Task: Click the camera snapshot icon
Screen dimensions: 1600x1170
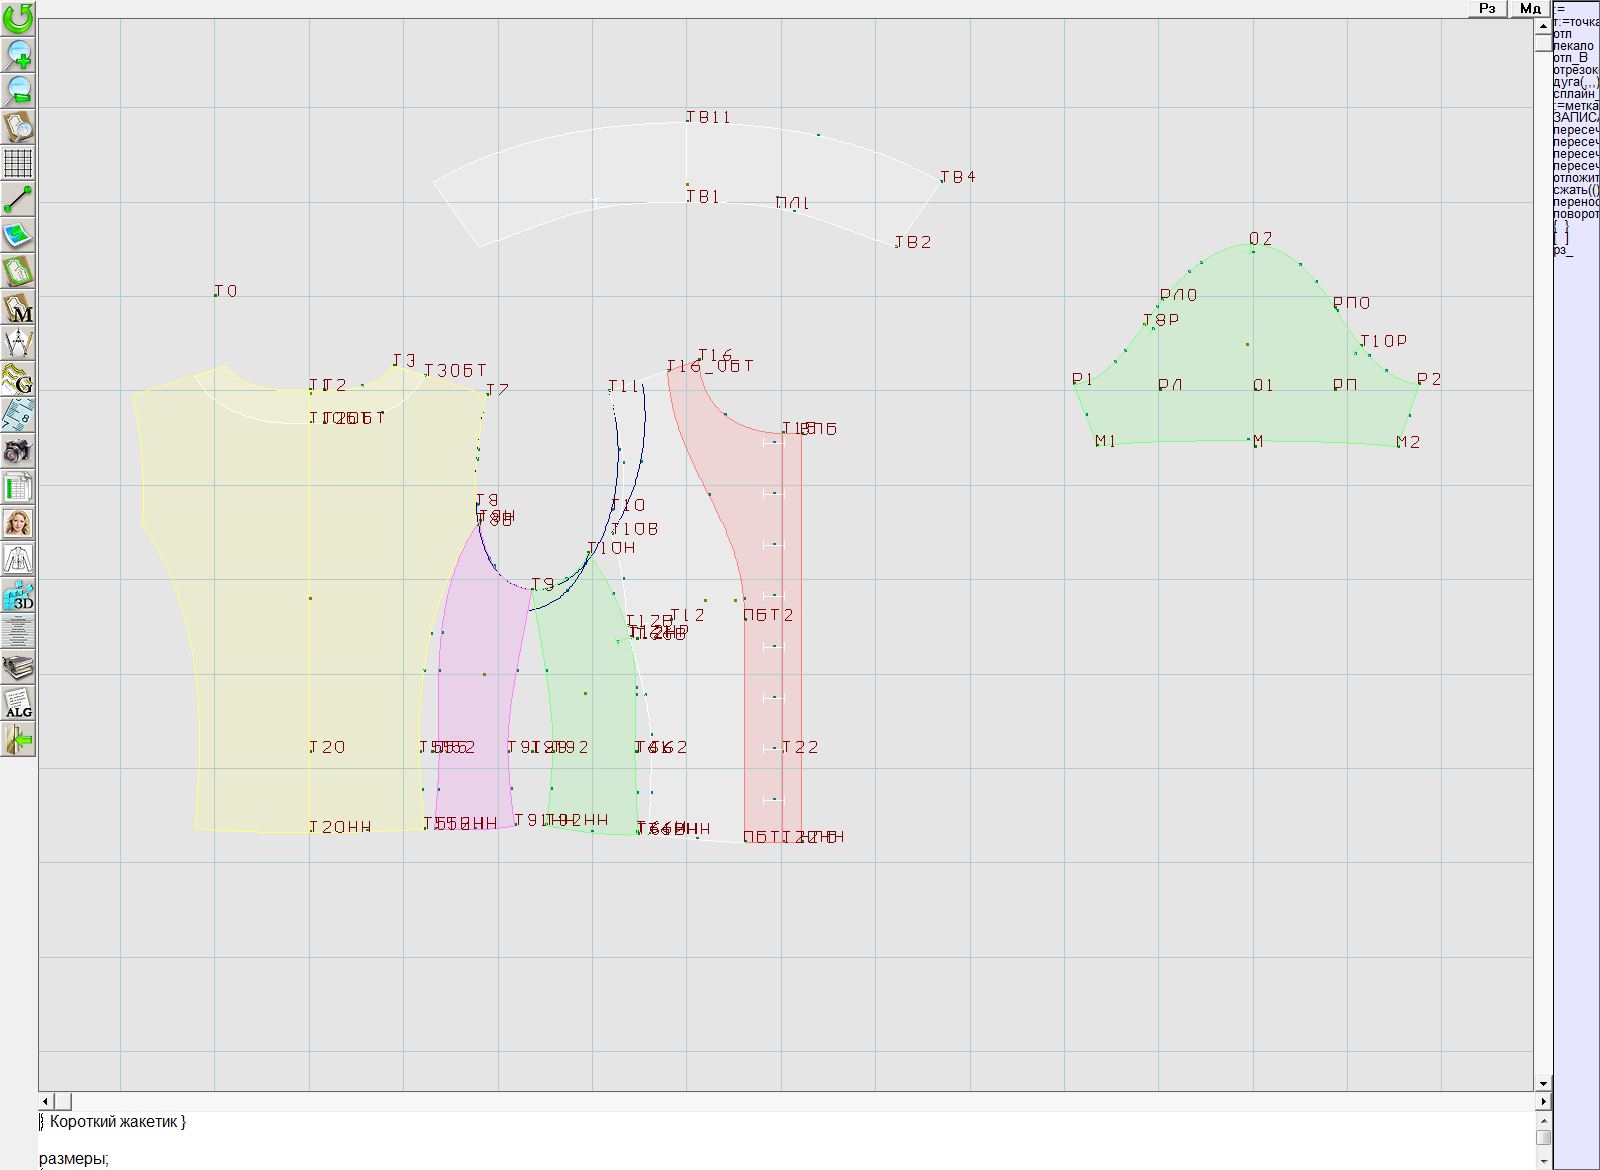Action: (x=18, y=451)
